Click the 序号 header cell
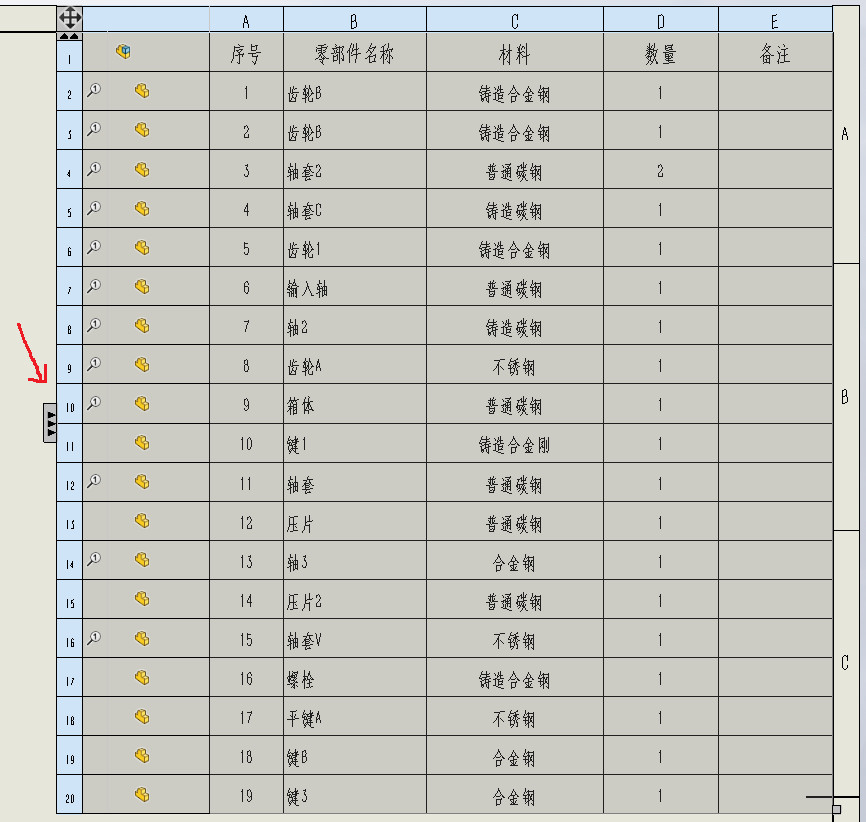Screen dimensions: 866x822 click(246, 52)
